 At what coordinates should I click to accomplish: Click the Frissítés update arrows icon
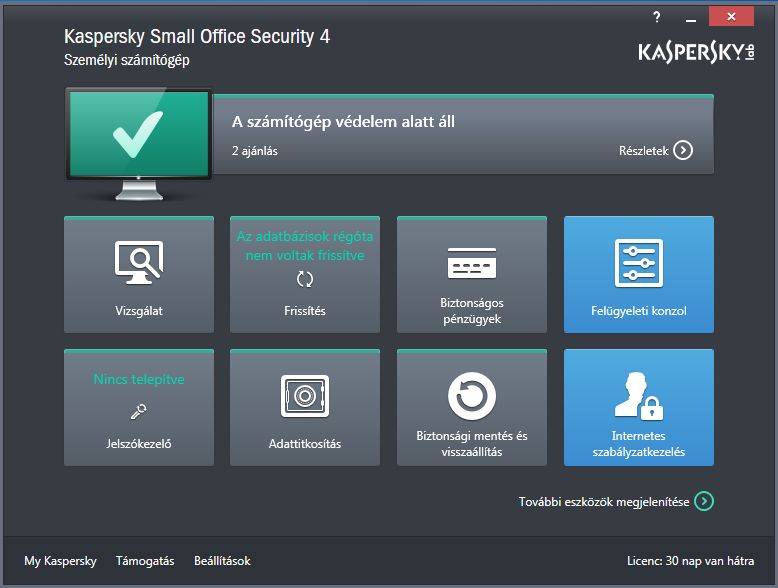305,280
